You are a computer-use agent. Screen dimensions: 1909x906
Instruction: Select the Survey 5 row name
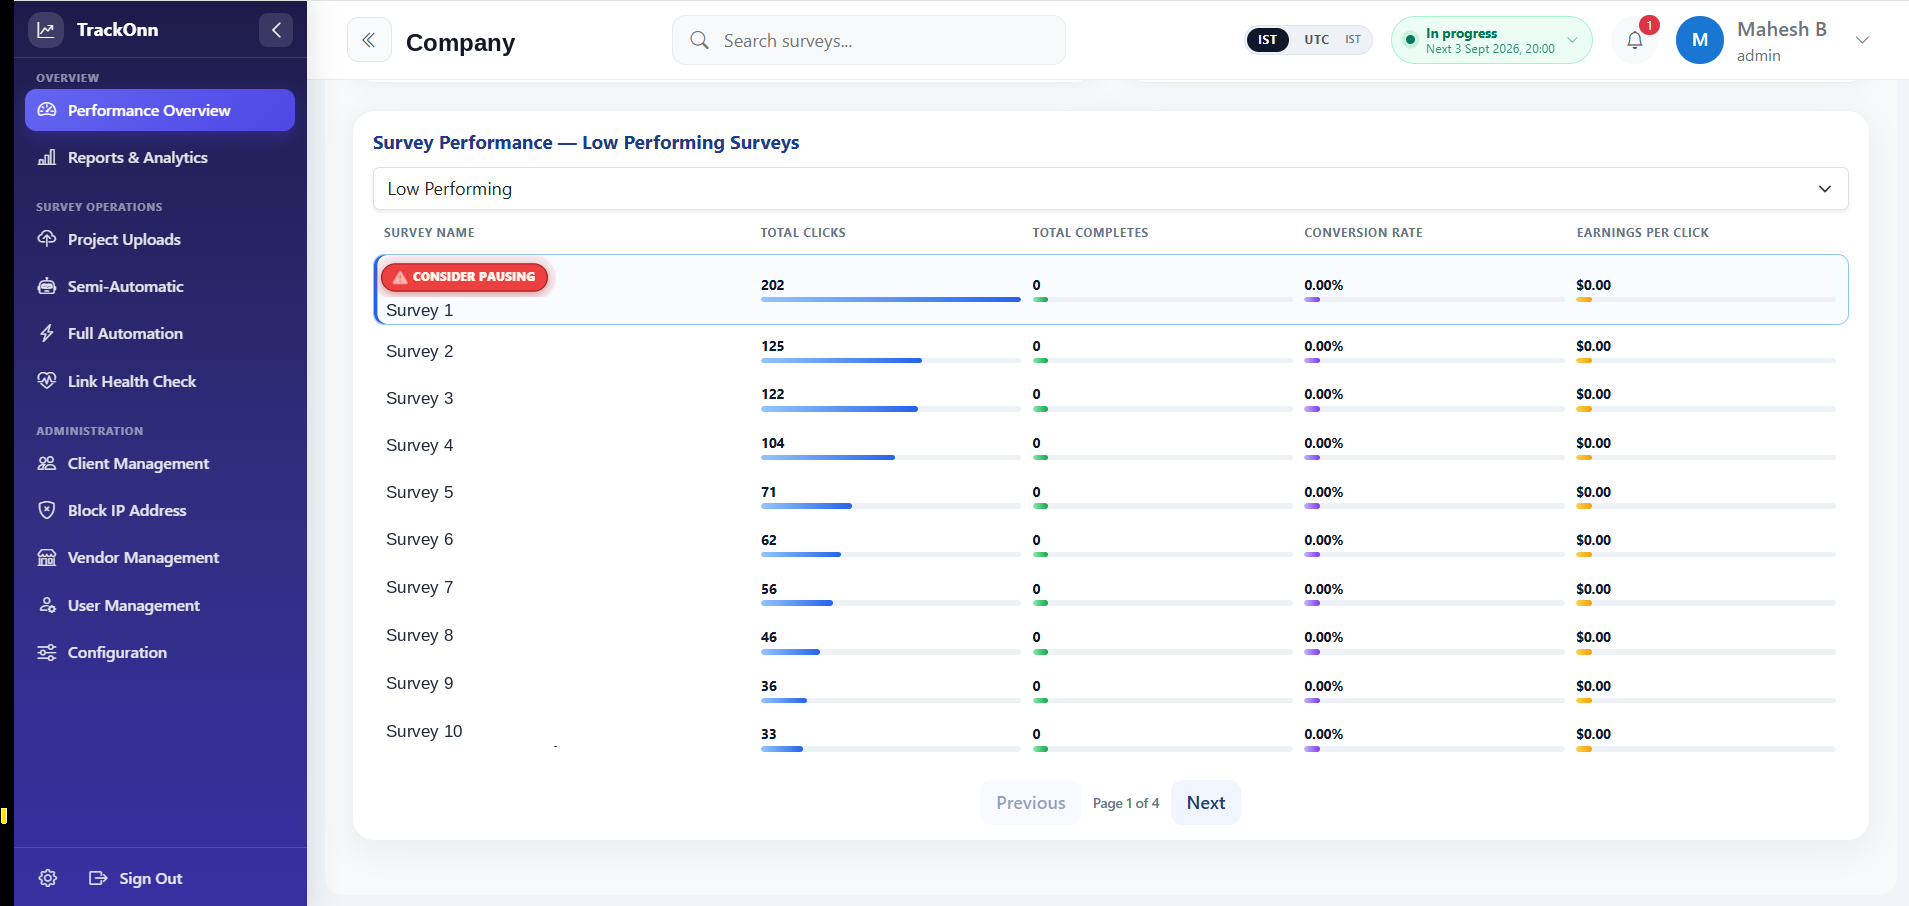419,492
